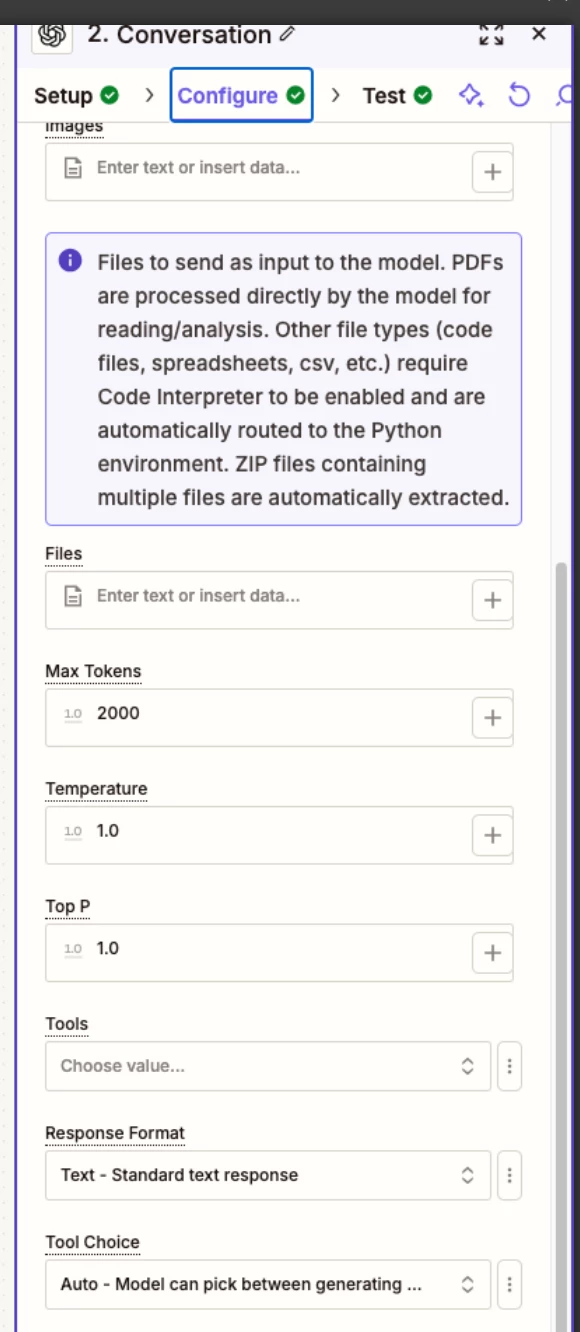580x1332 pixels.
Task: Expand the panel with the arrows icon
Action: click(491, 35)
